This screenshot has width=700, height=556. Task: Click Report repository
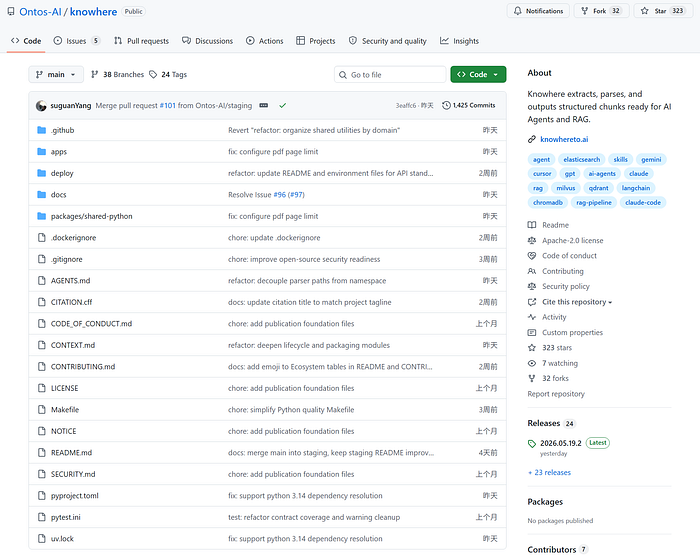click(x=556, y=394)
